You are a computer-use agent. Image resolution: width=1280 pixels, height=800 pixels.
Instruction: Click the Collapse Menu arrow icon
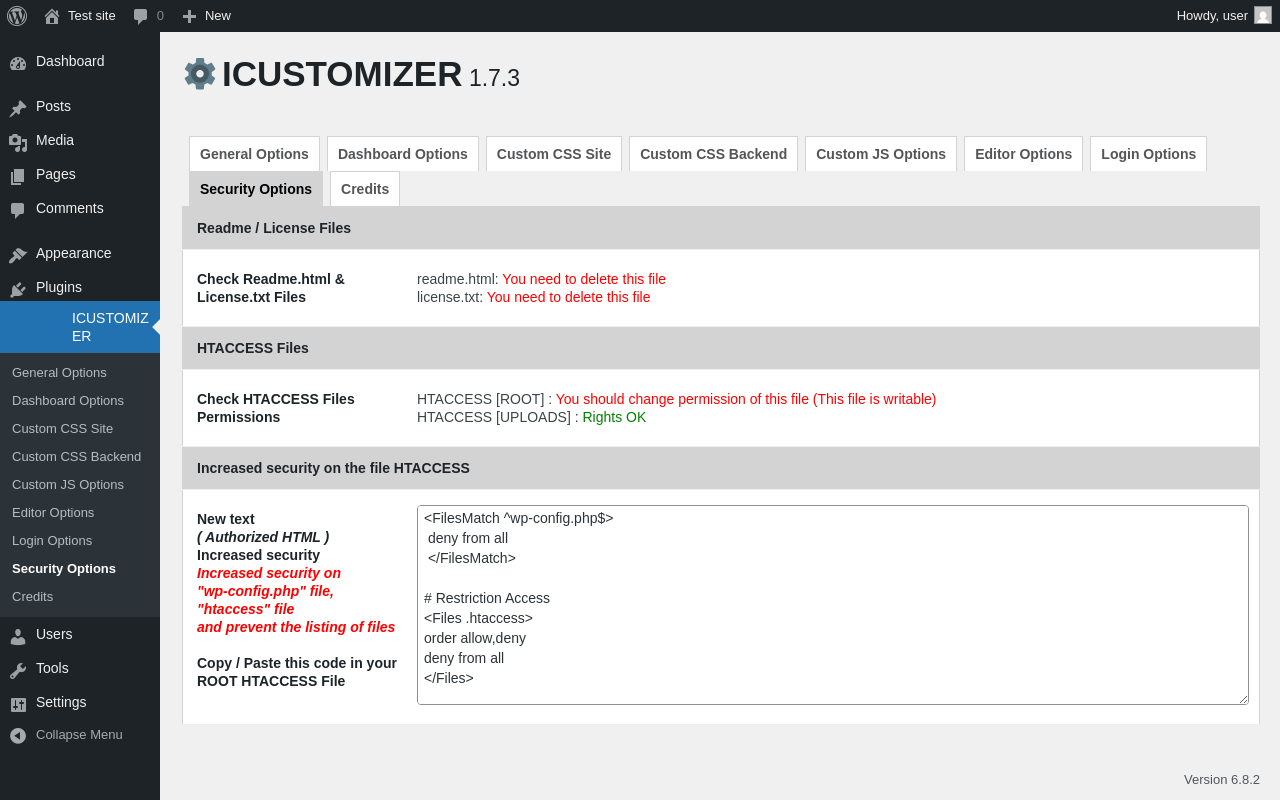coord(18,735)
